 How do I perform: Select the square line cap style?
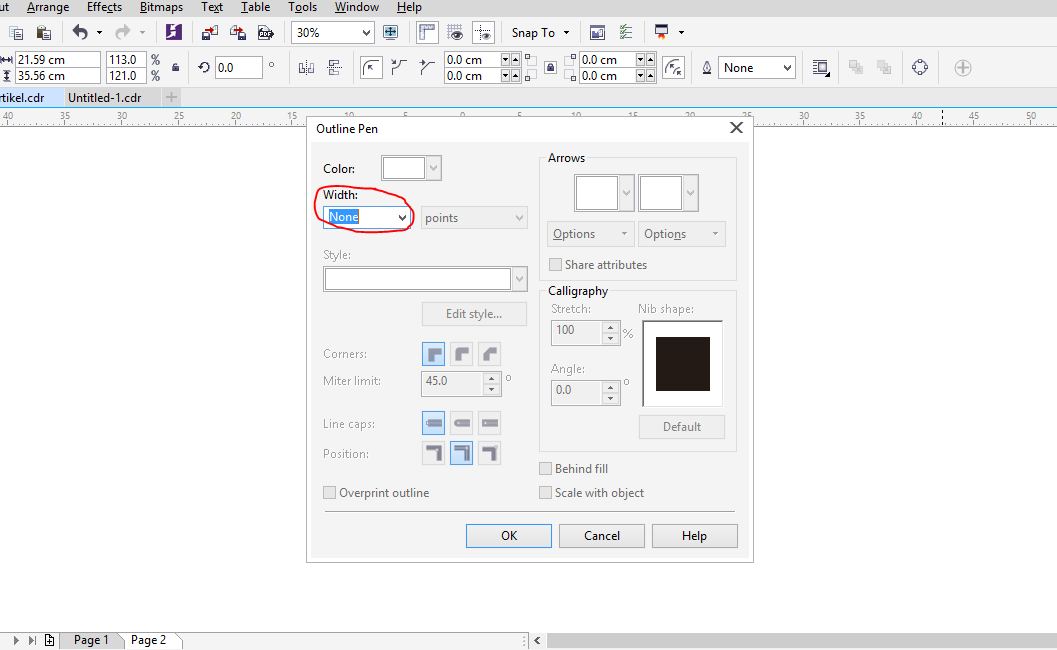tap(489, 422)
